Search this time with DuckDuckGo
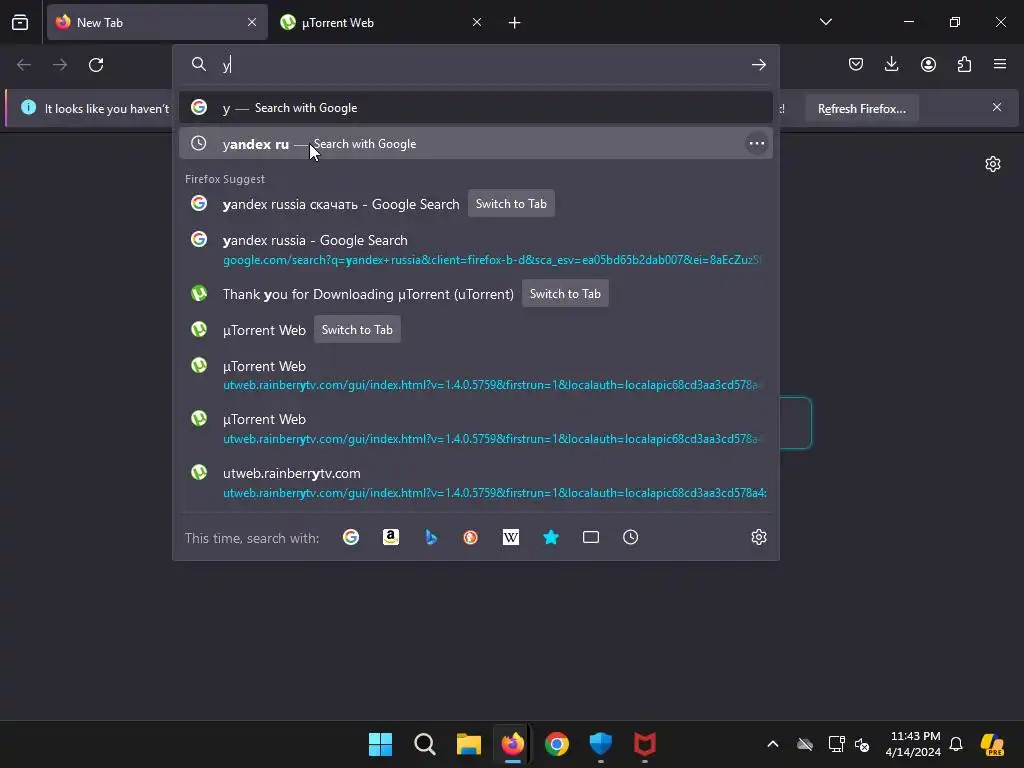 (470, 537)
